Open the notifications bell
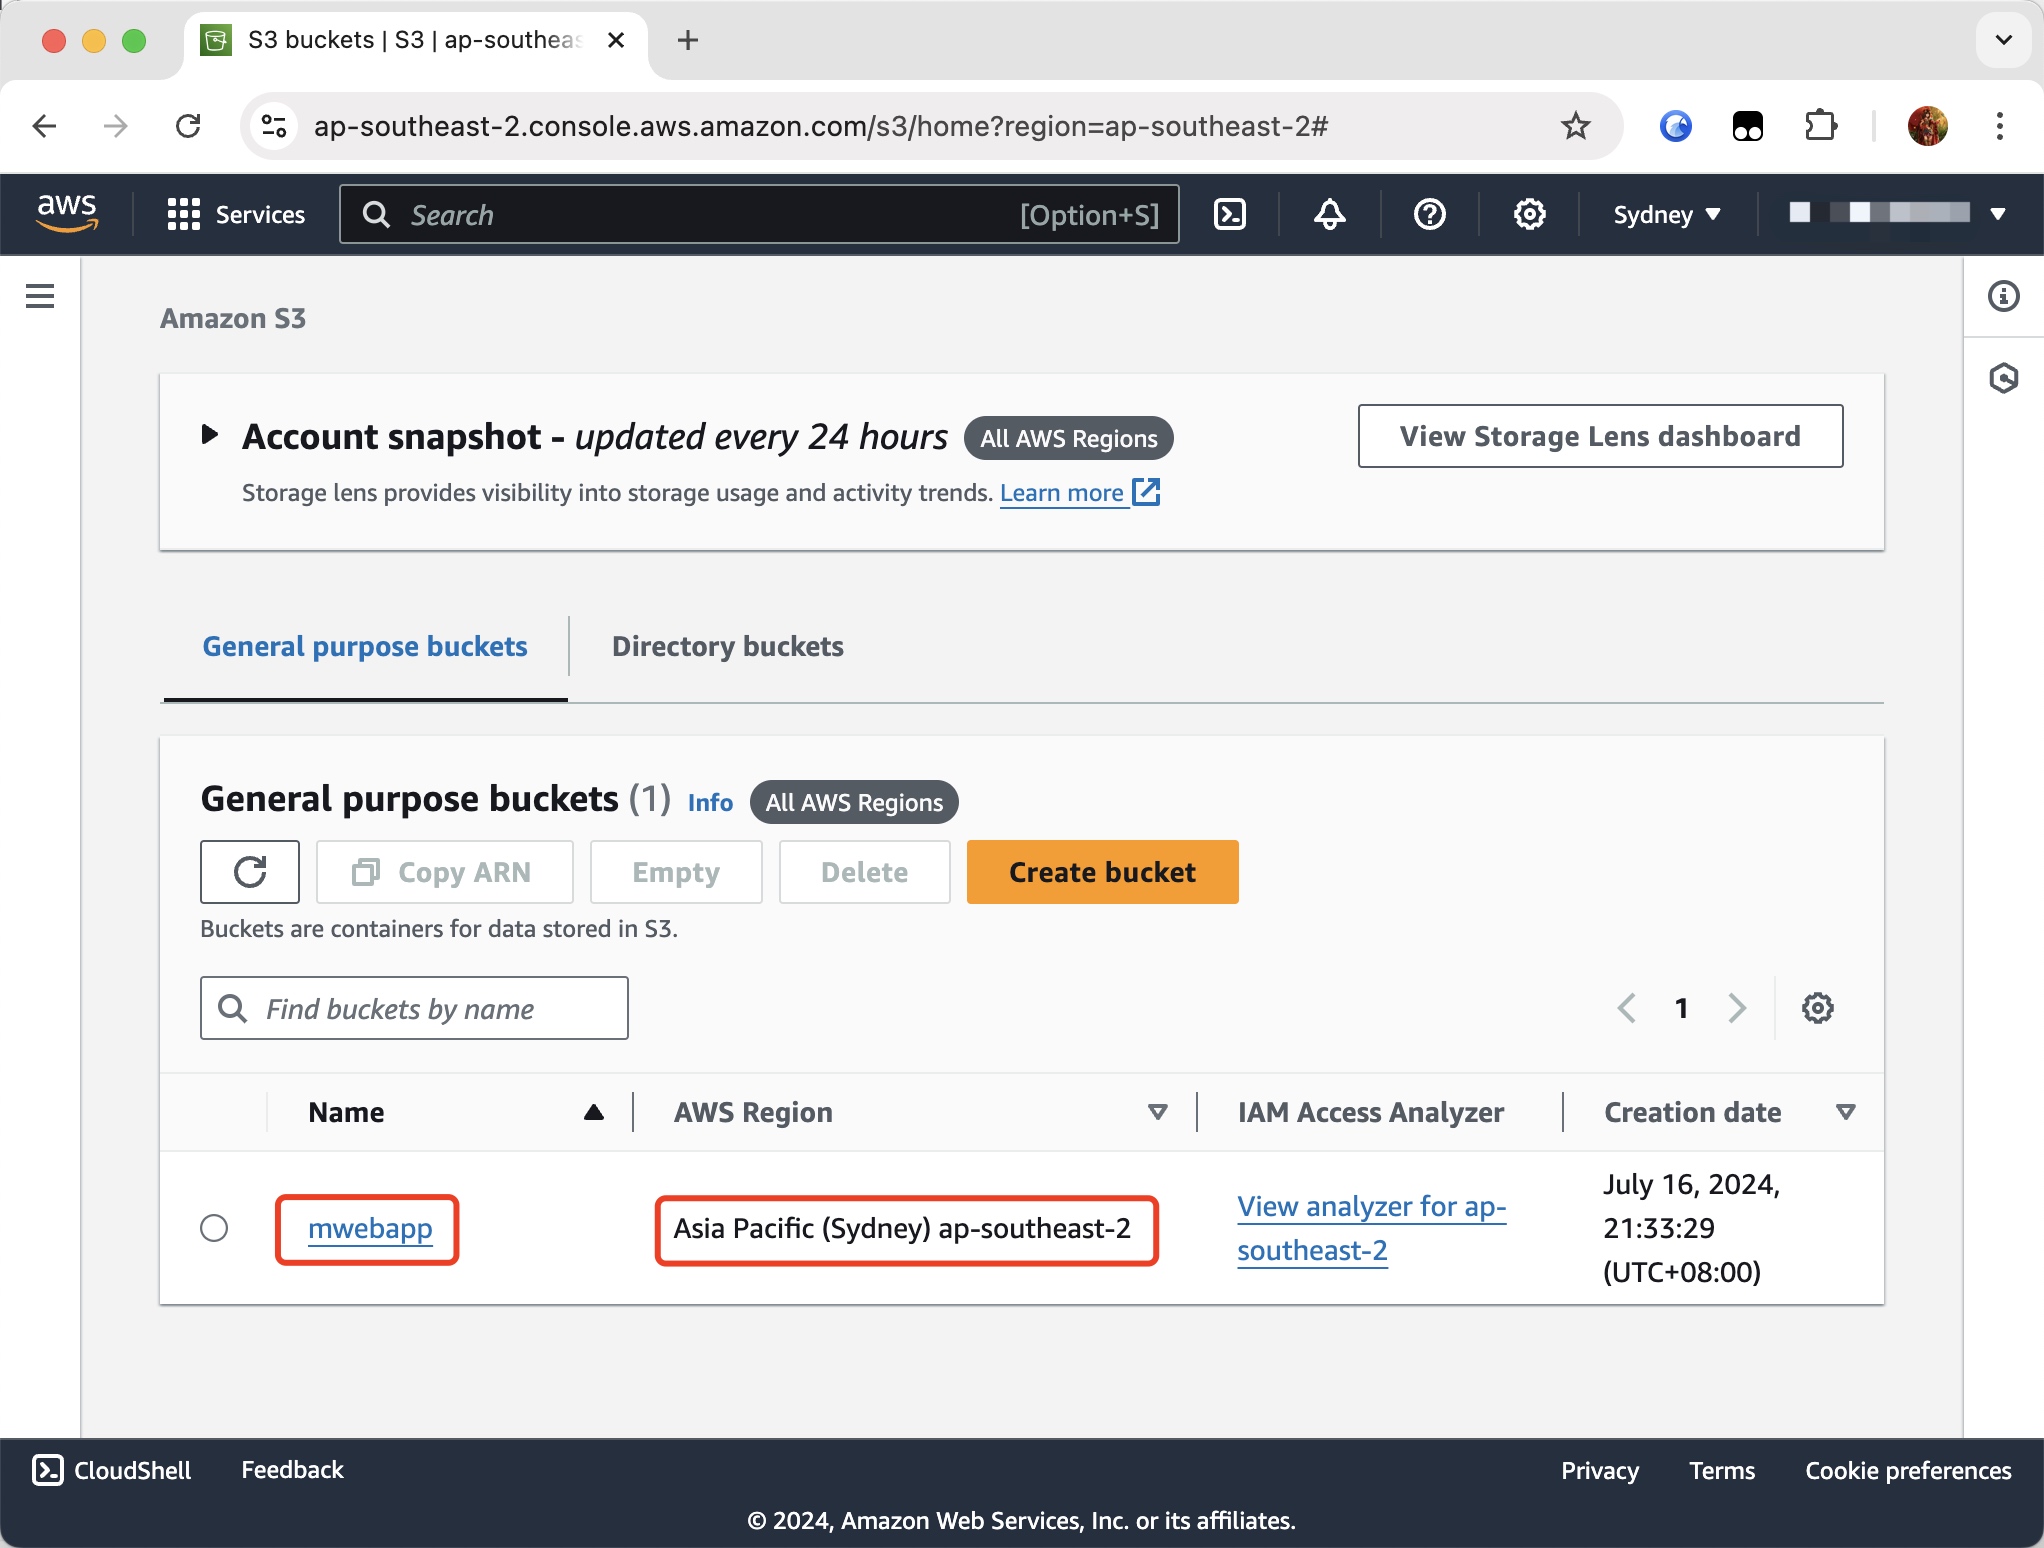This screenshot has height=1548, width=2044. pos(1329,214)
